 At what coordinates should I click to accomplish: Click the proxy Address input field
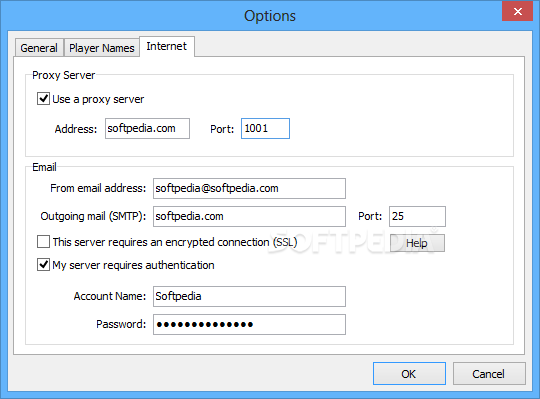point(147,128)
